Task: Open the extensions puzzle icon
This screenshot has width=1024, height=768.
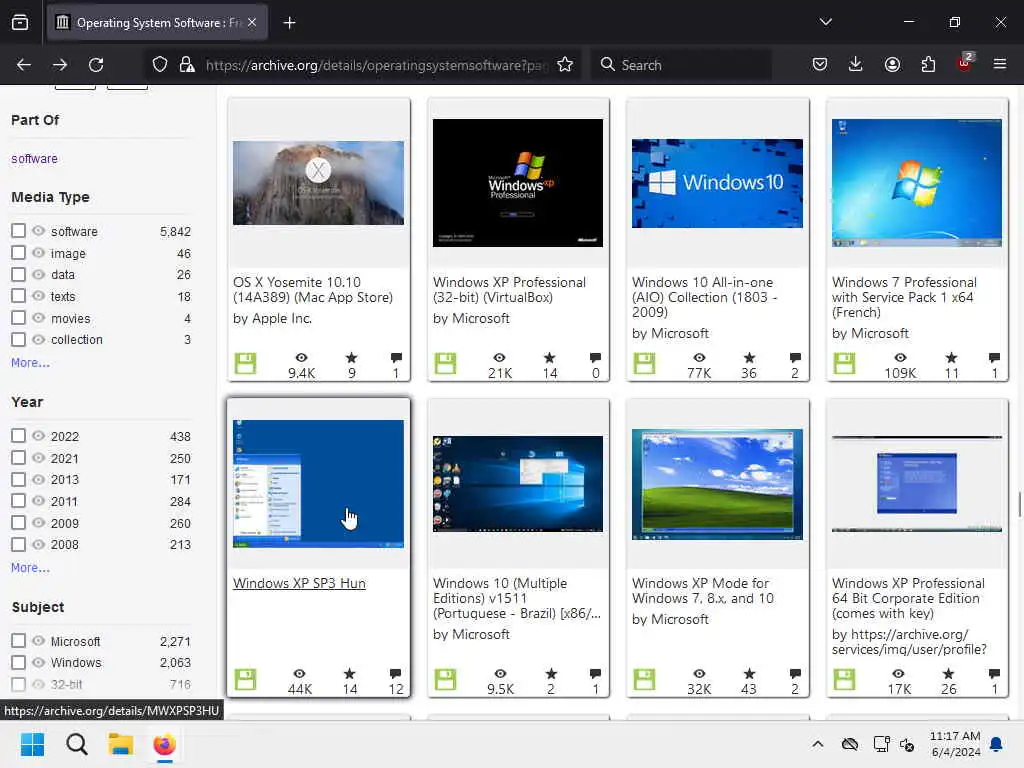Action: click(x=928, y=64)
